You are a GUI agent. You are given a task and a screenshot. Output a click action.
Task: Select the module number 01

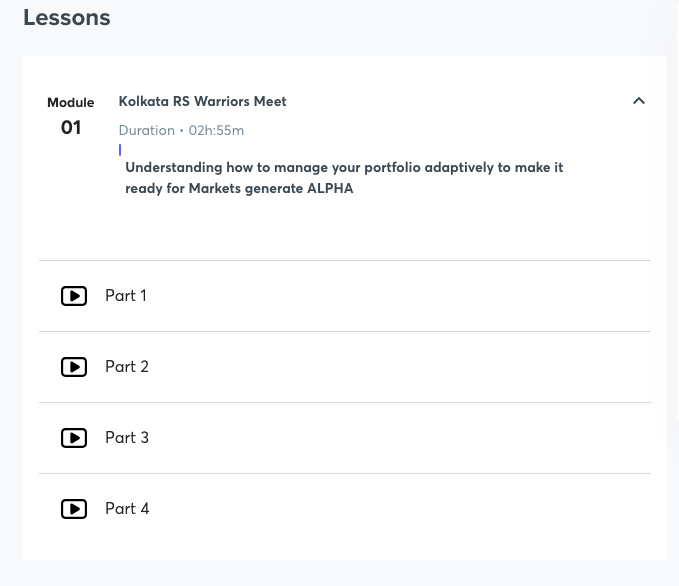click(71, 127)
